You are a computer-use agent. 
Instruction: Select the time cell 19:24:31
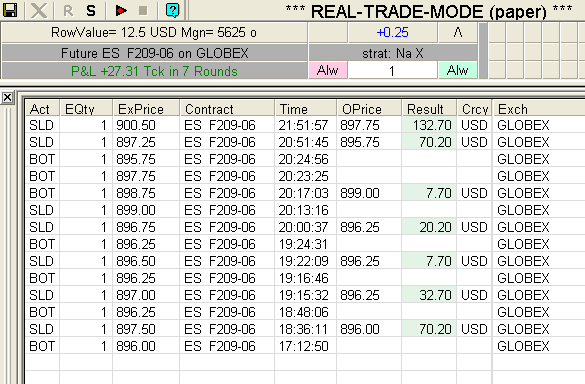coord(306,244)
